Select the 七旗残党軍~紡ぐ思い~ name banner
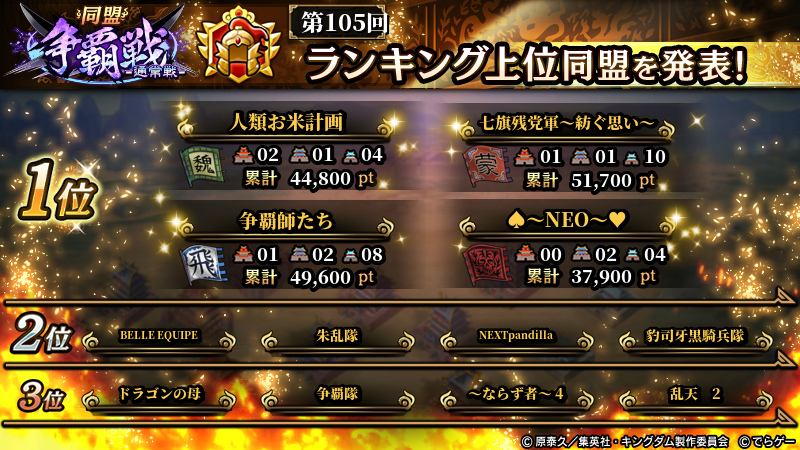Screen dimensions: 800x450 click(566, 125)
